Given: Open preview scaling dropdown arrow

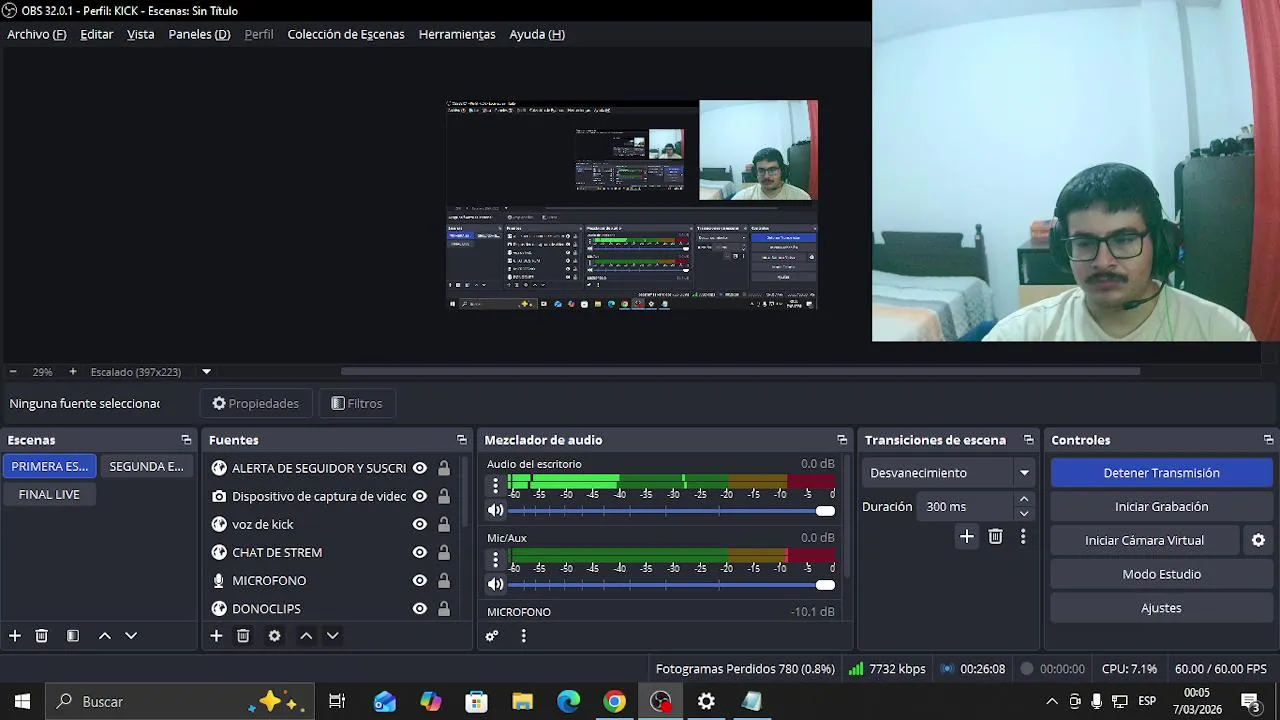Looking at the screenshot, I should pos(207,372).
